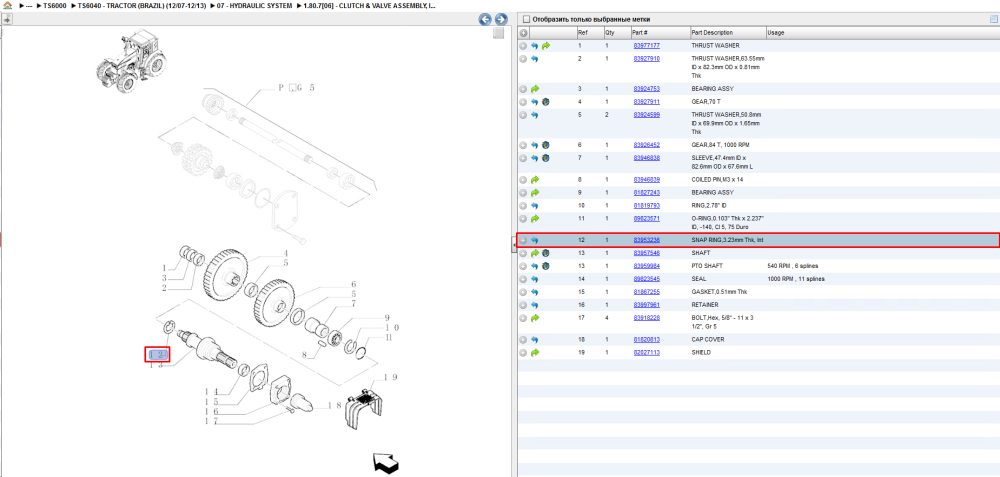This screenshot has width=1000, height=477.
Task: Click the pin icon above the diagram
Action: [7, 19]
